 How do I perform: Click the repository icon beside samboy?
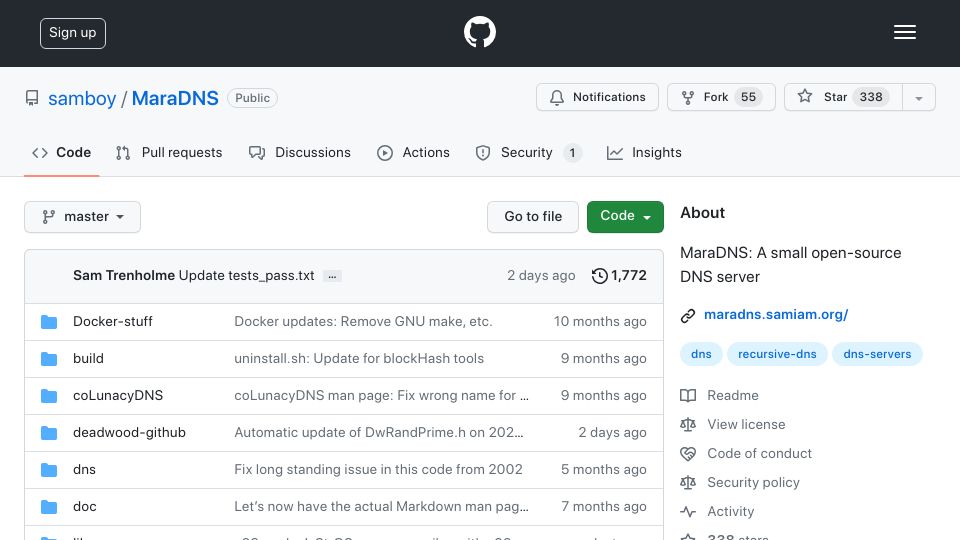[32, 98]
